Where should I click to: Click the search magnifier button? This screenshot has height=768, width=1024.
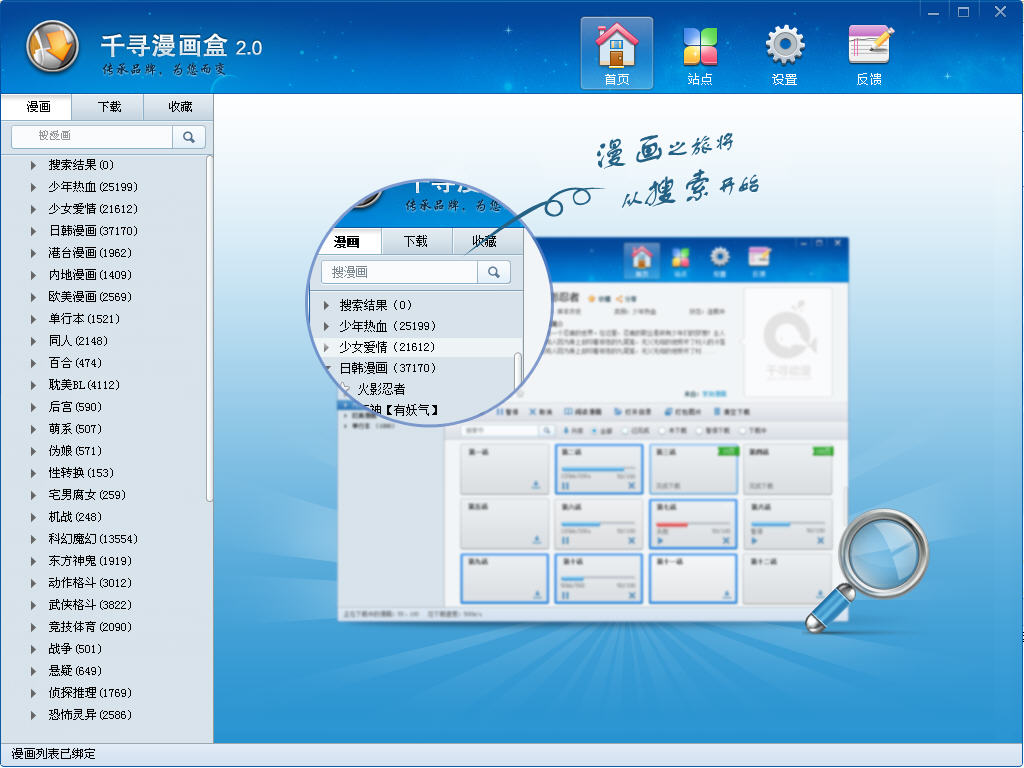pos(189,137)
